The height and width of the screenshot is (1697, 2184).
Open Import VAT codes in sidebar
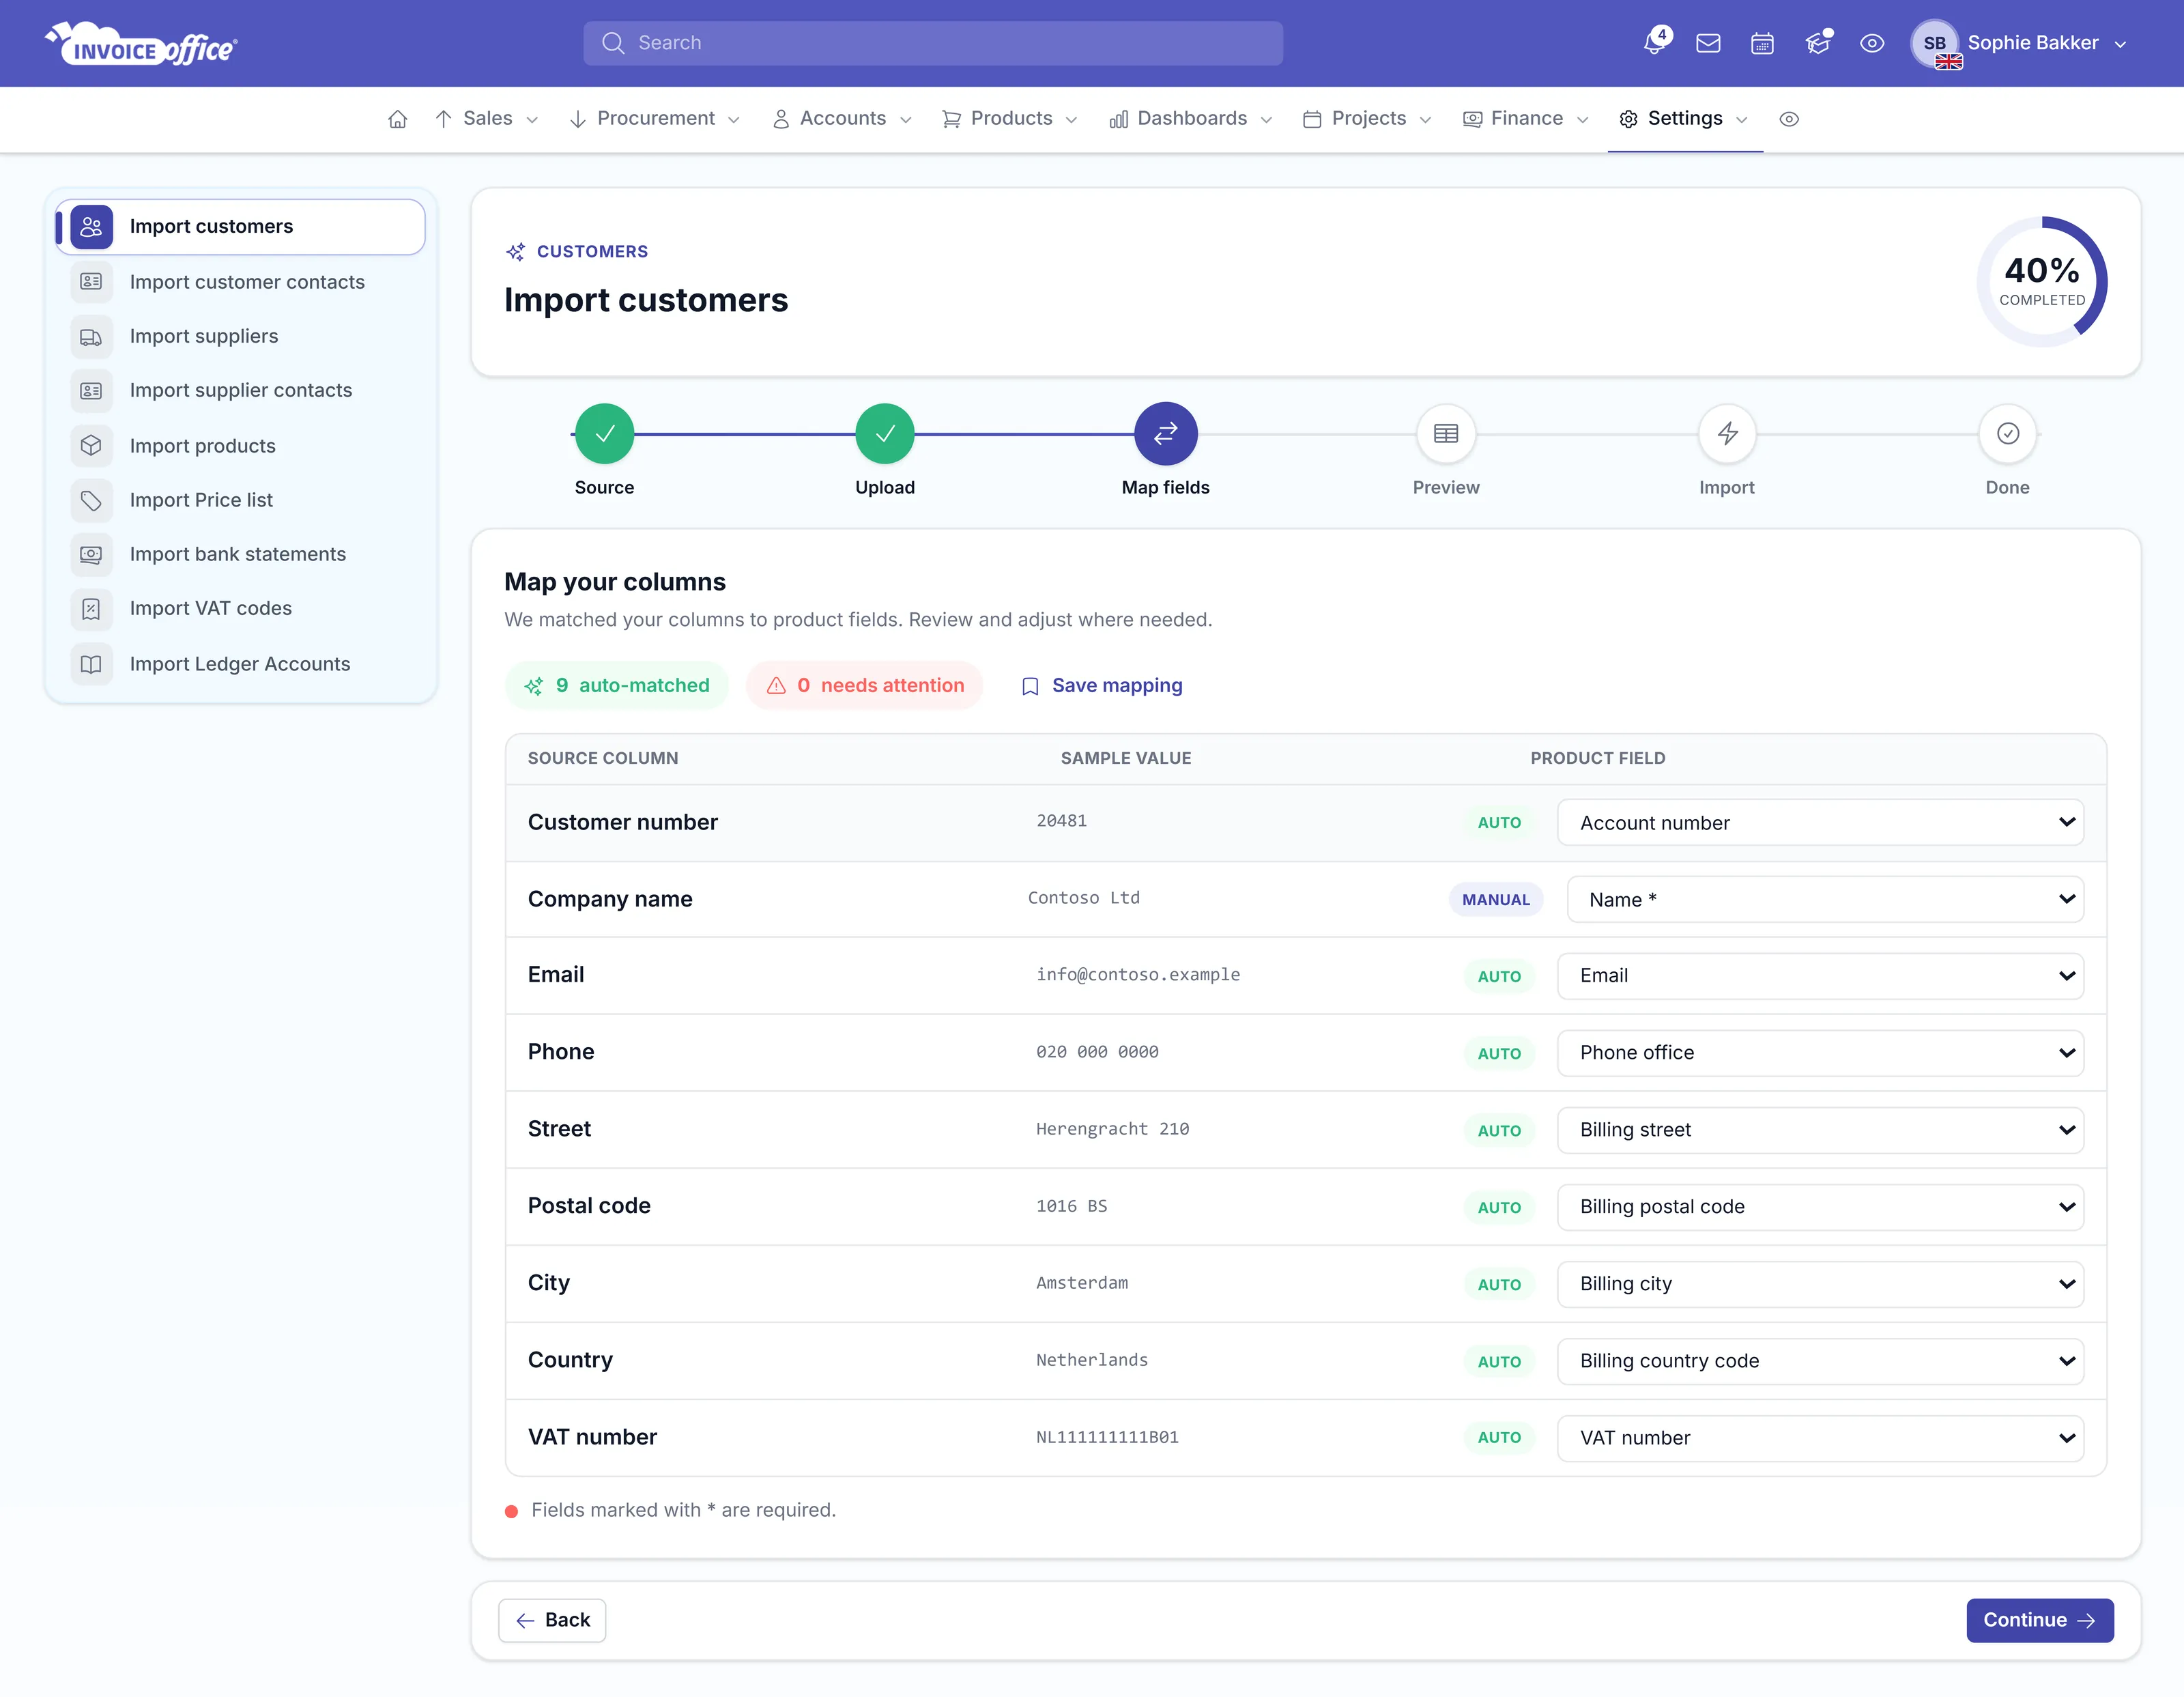tap(240, 609)
